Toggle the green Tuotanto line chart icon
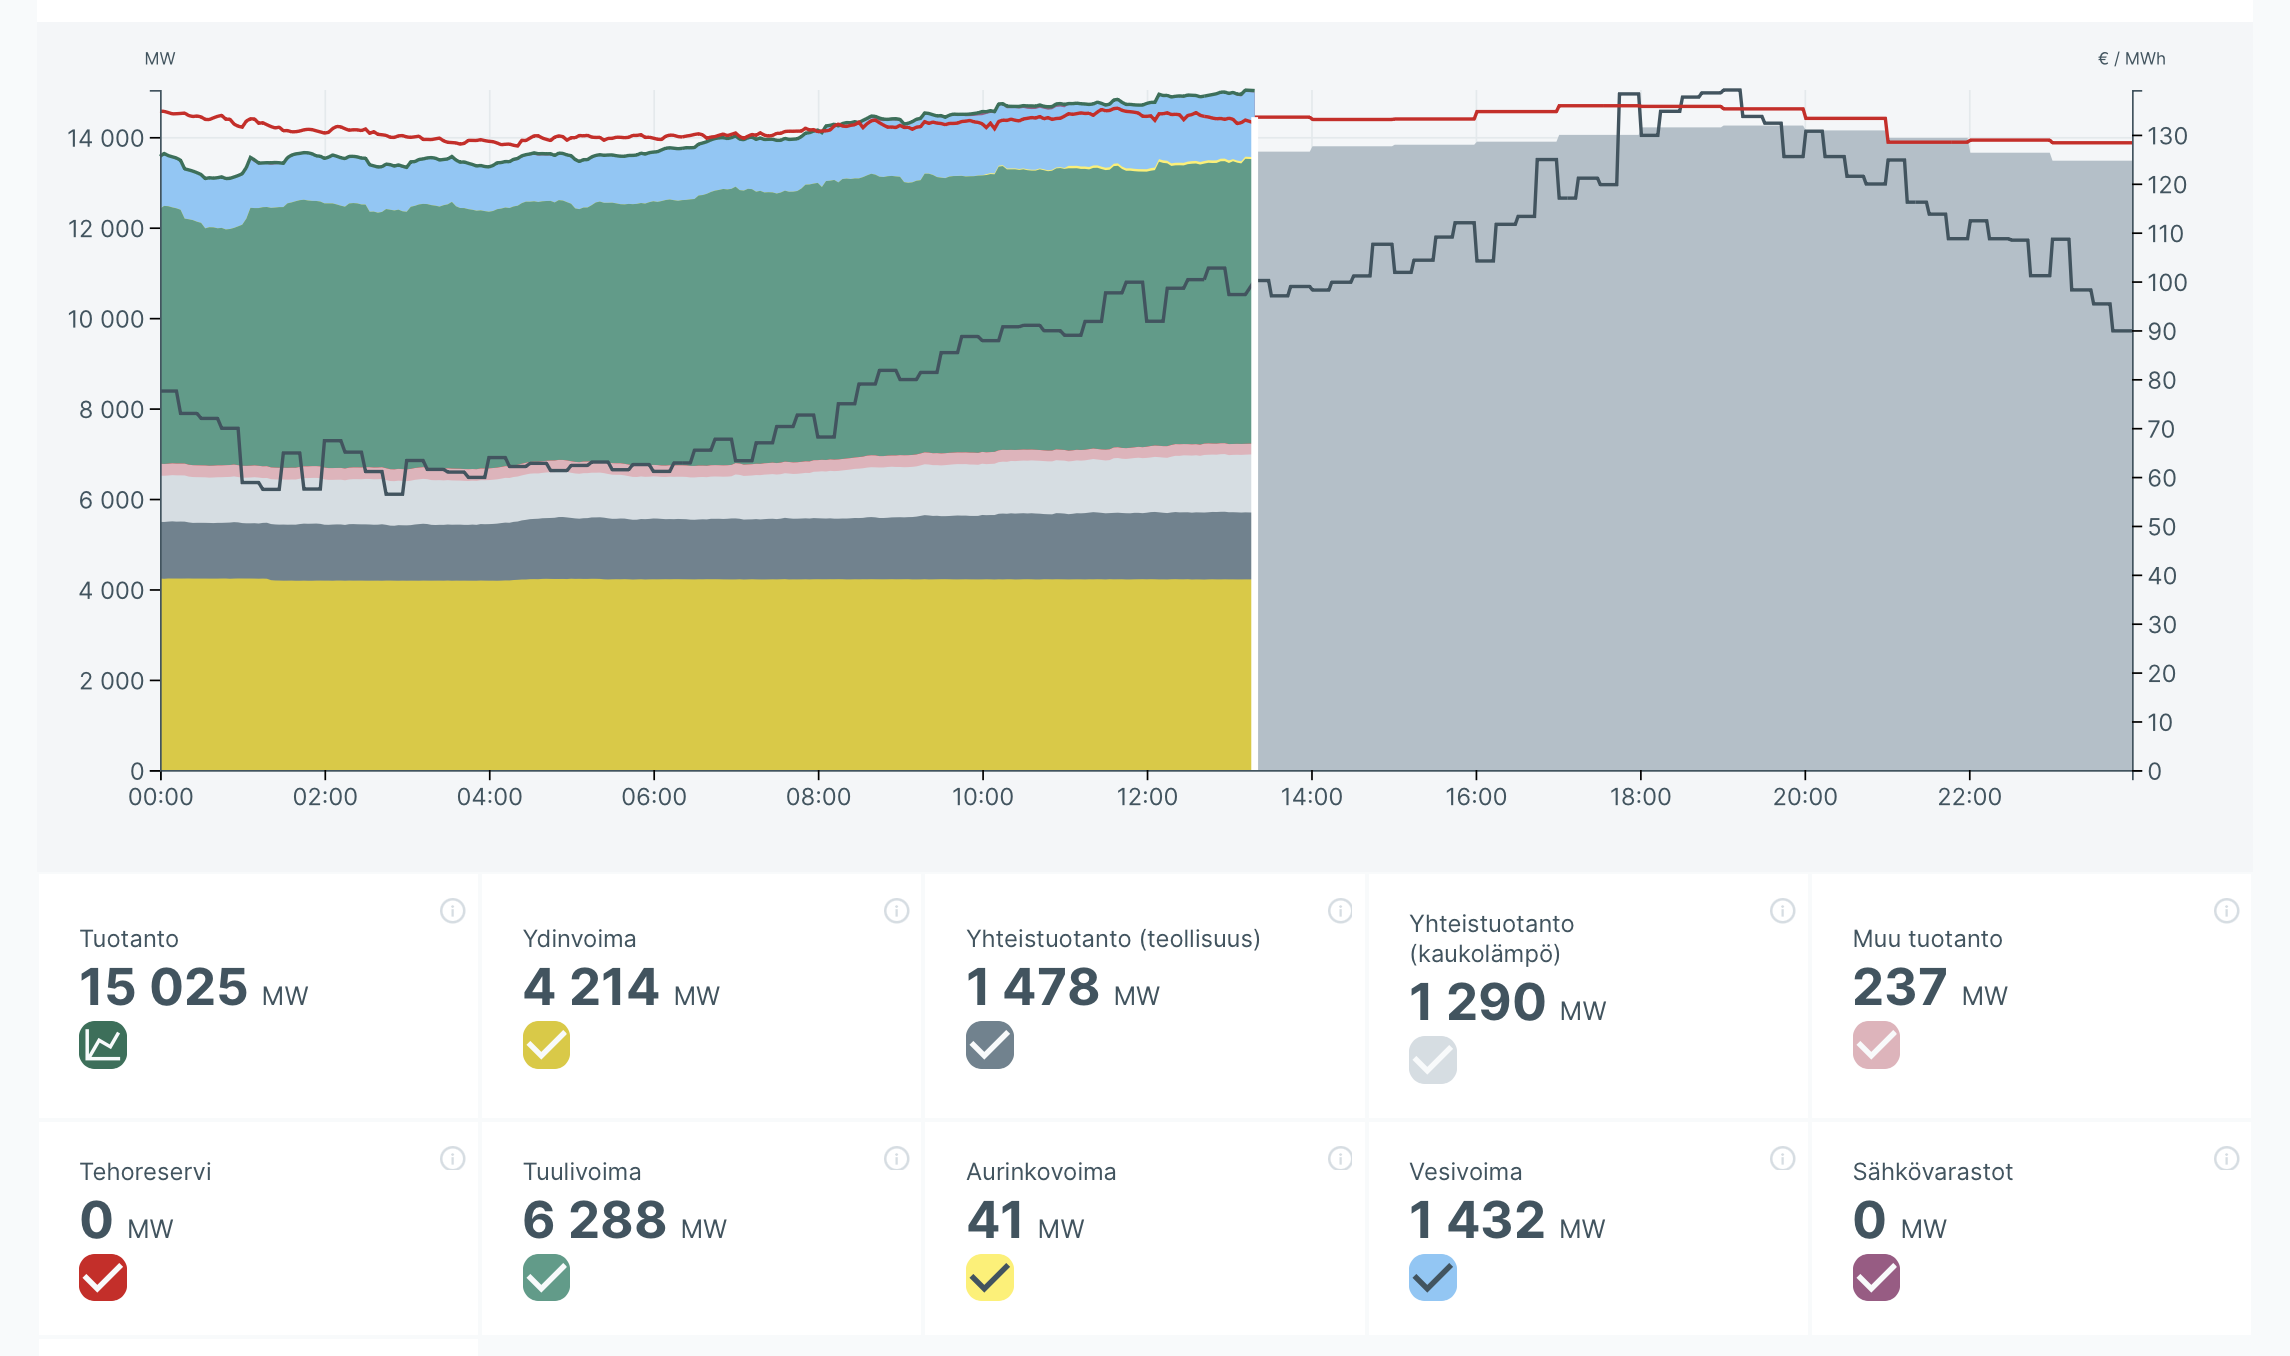 coord(103,1045)
